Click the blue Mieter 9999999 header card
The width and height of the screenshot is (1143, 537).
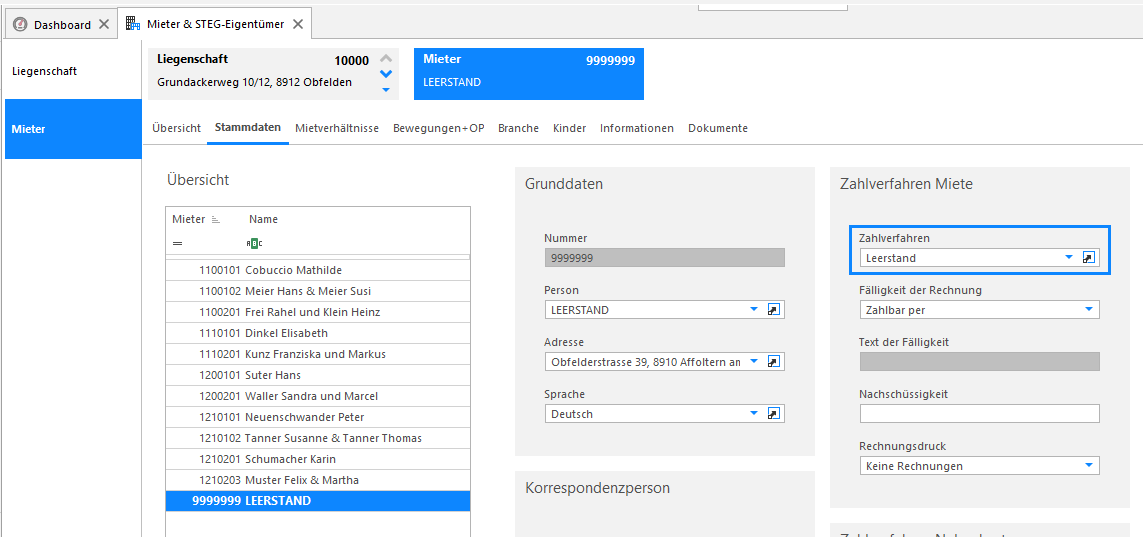[x=529, y=74]
